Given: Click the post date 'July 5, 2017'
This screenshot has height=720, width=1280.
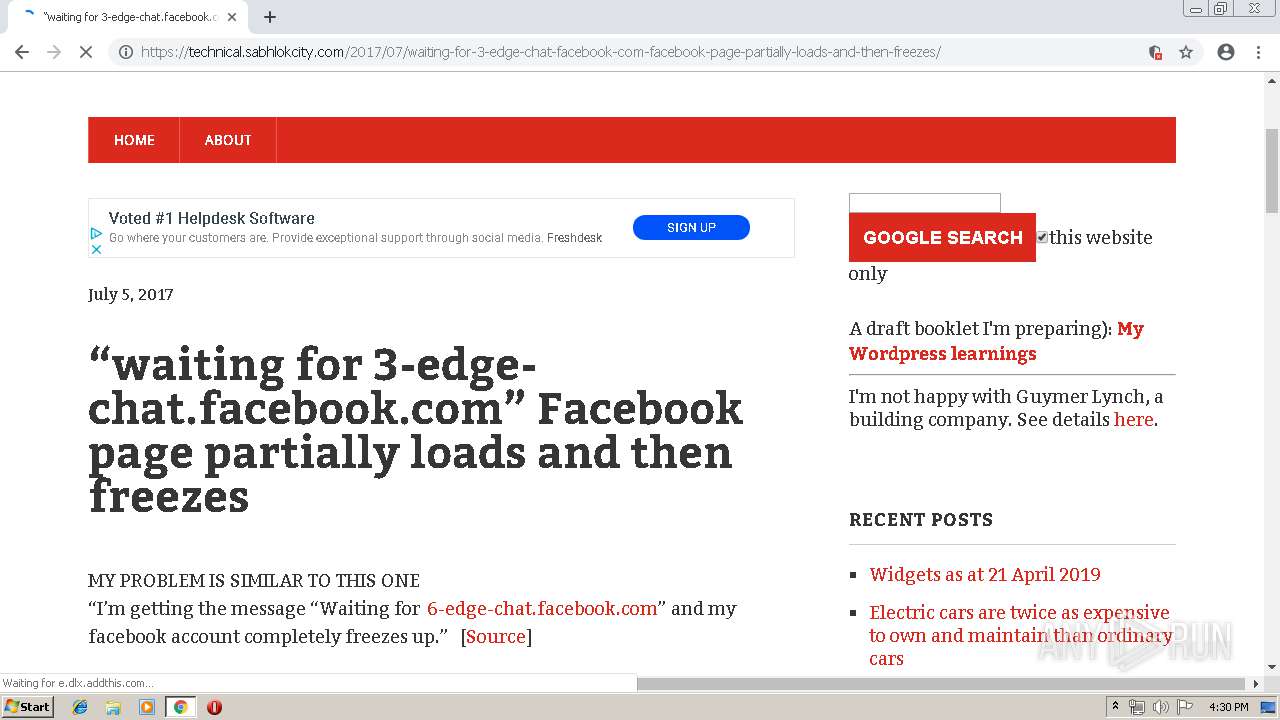Looking at the screenshot, I should pos(131,294).
